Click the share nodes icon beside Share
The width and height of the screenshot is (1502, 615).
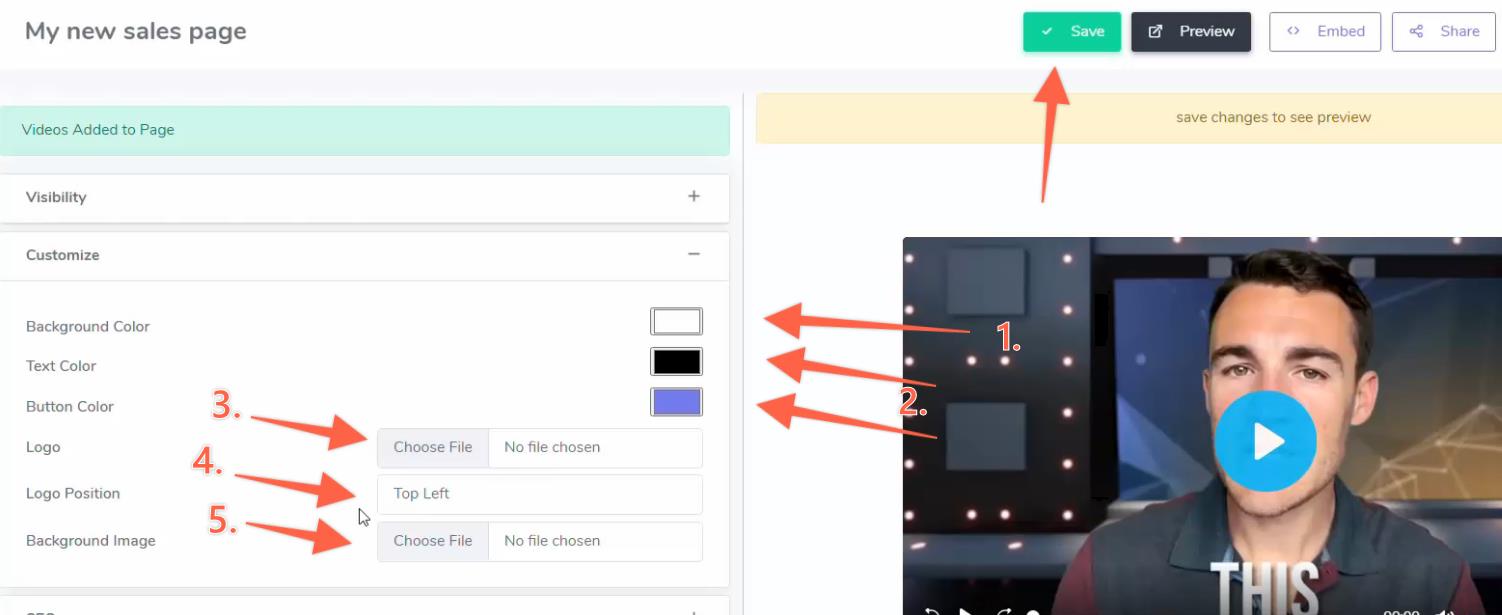click(x=1416, y=31)
